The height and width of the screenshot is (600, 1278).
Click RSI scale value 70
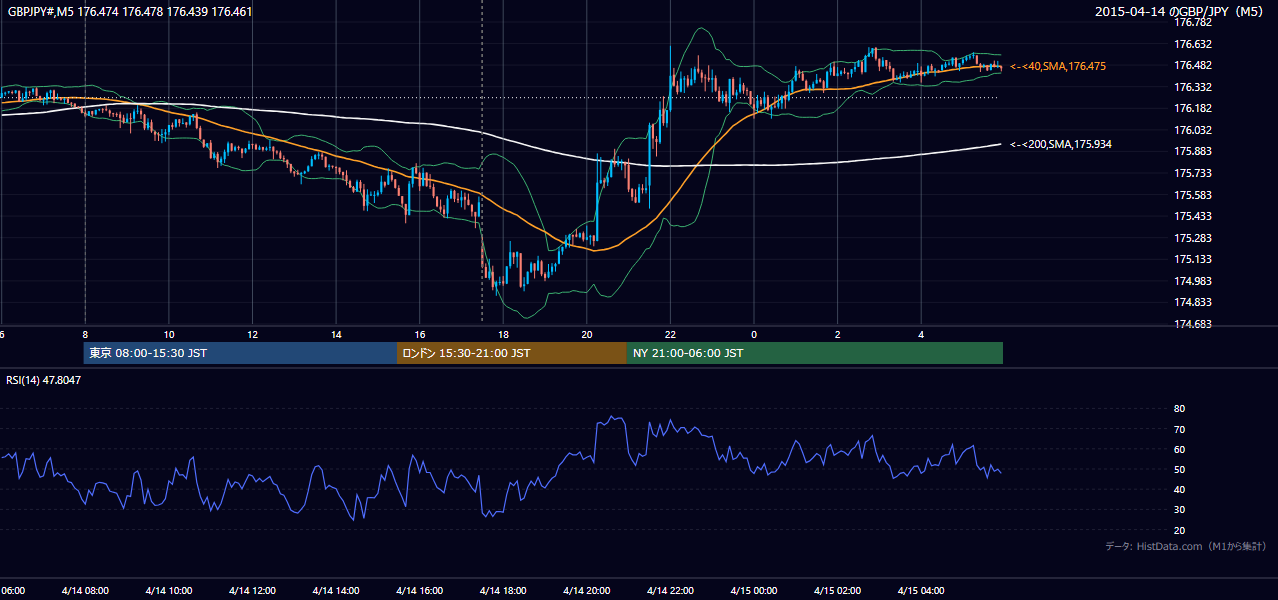[1179, 429]
